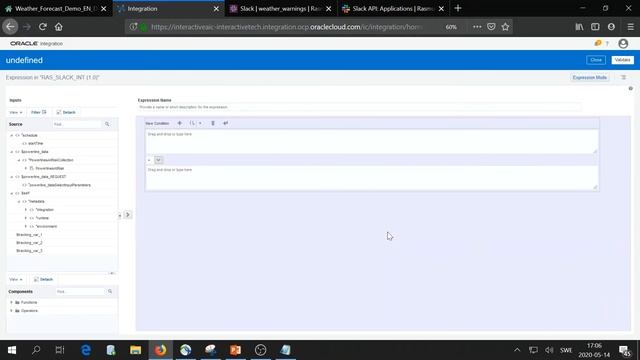Viewport: 640px width, 360px height.
Task: Open the hamburger menu next to Expression Mode
Action: click(623, 78)
